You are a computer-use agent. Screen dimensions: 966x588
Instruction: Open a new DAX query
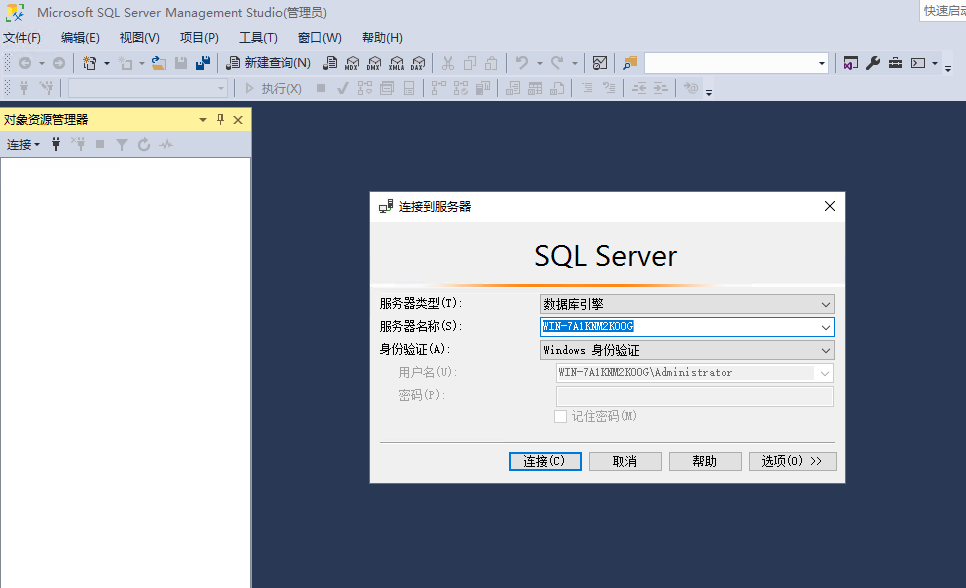pos(418,63)
